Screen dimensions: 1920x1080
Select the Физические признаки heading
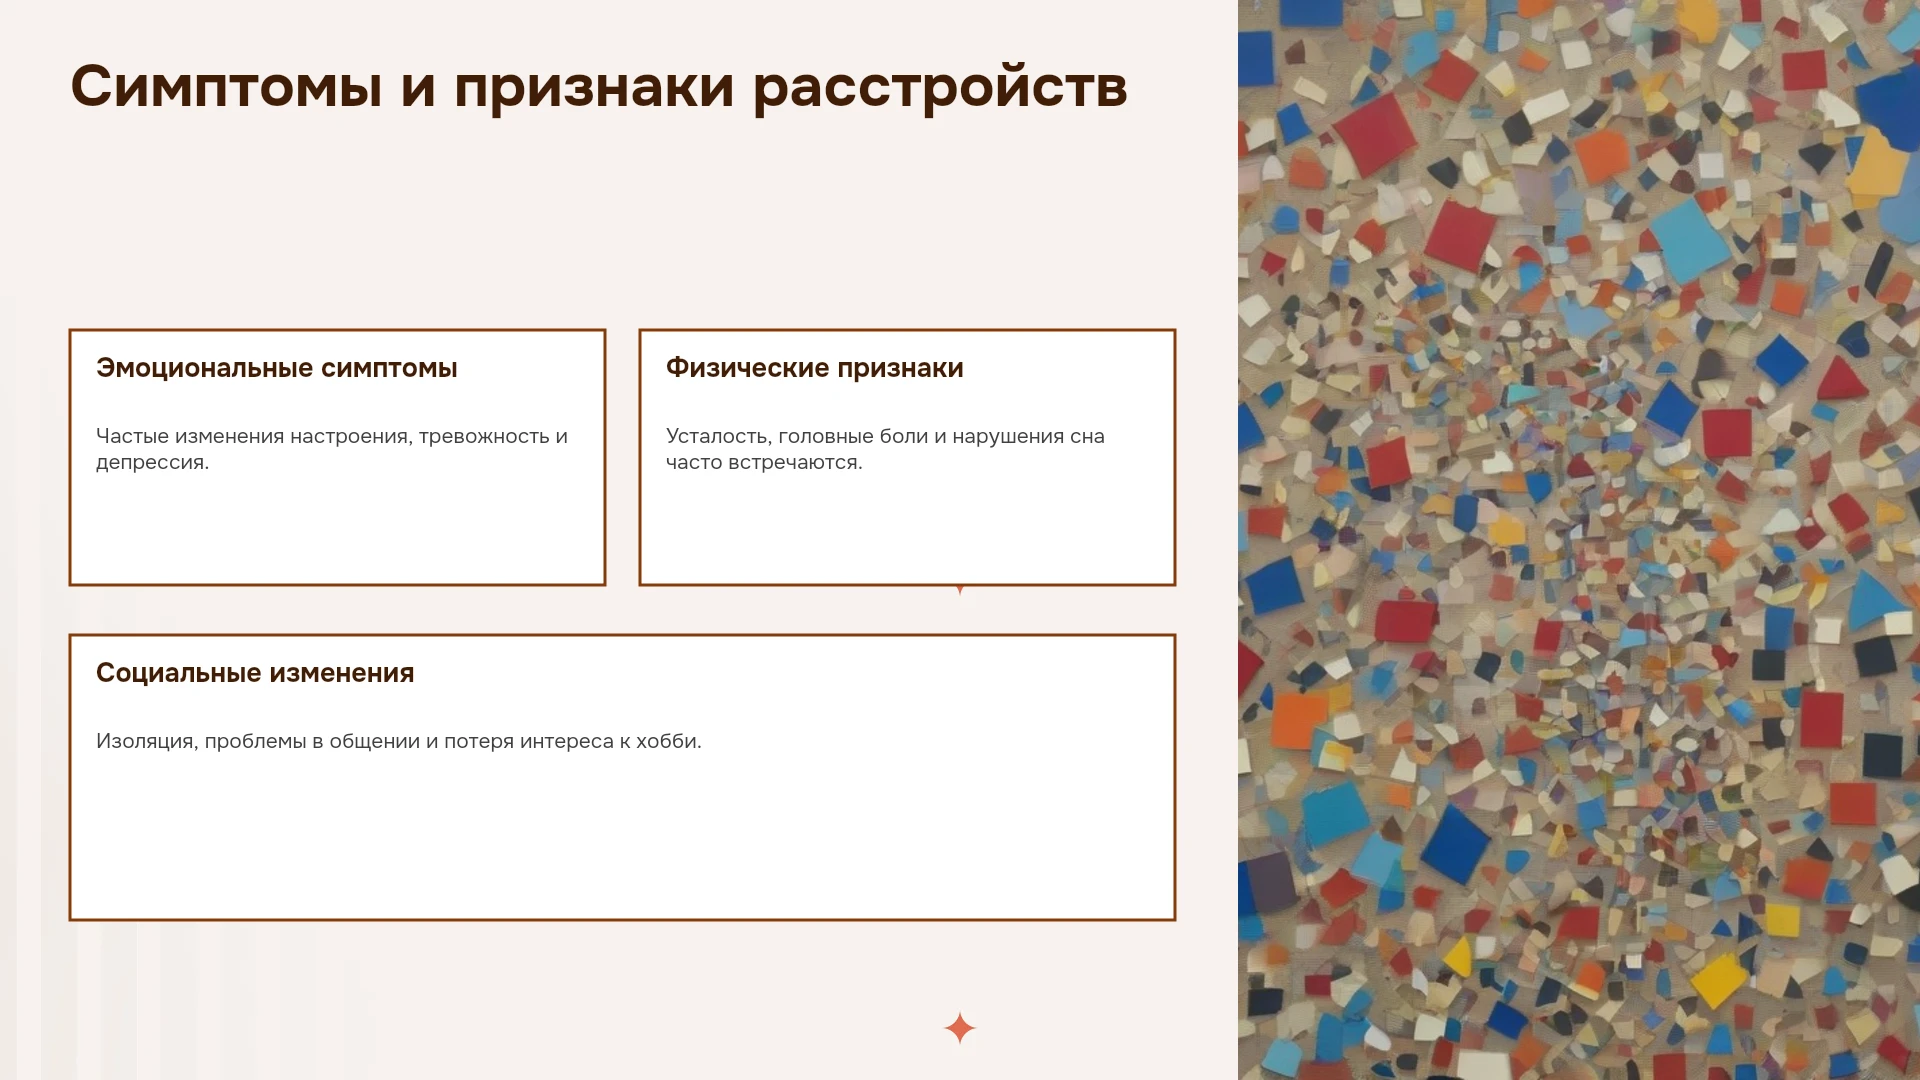pos(815,368)
